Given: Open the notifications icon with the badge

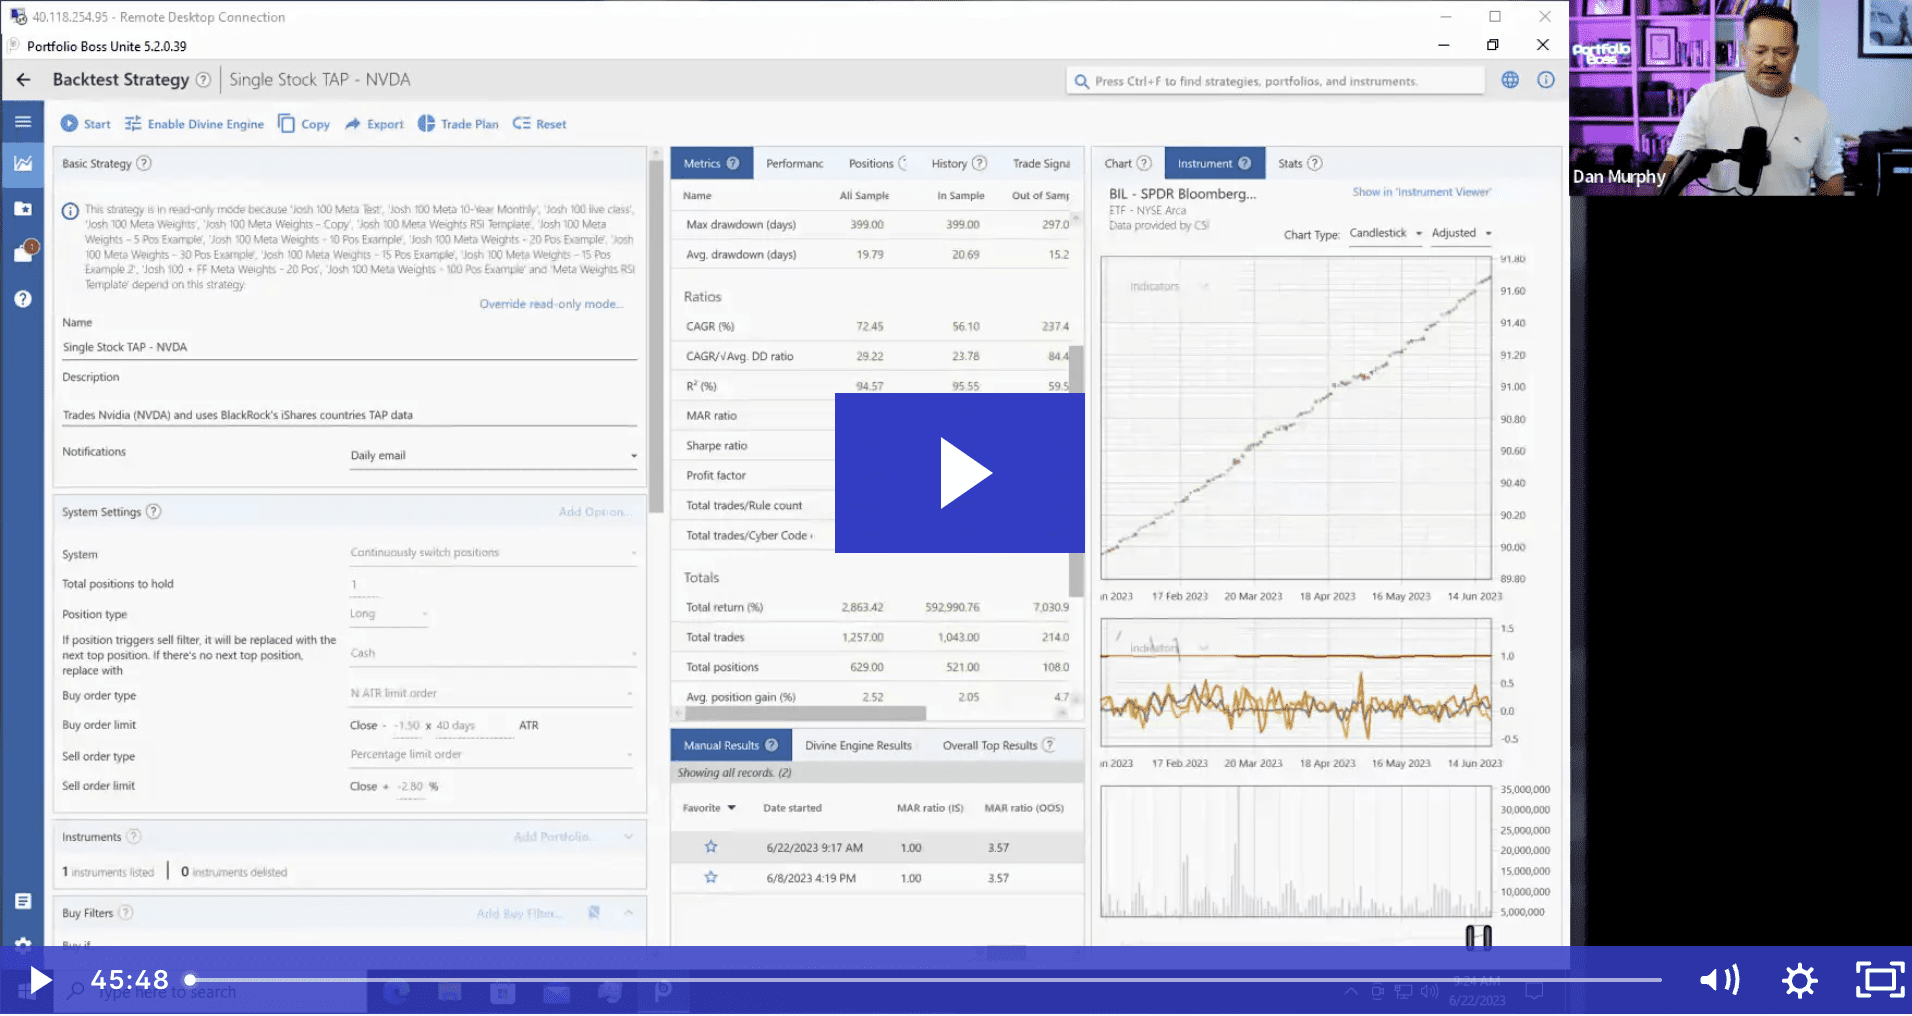Looking at the screenshot, I should pos(24,252).
